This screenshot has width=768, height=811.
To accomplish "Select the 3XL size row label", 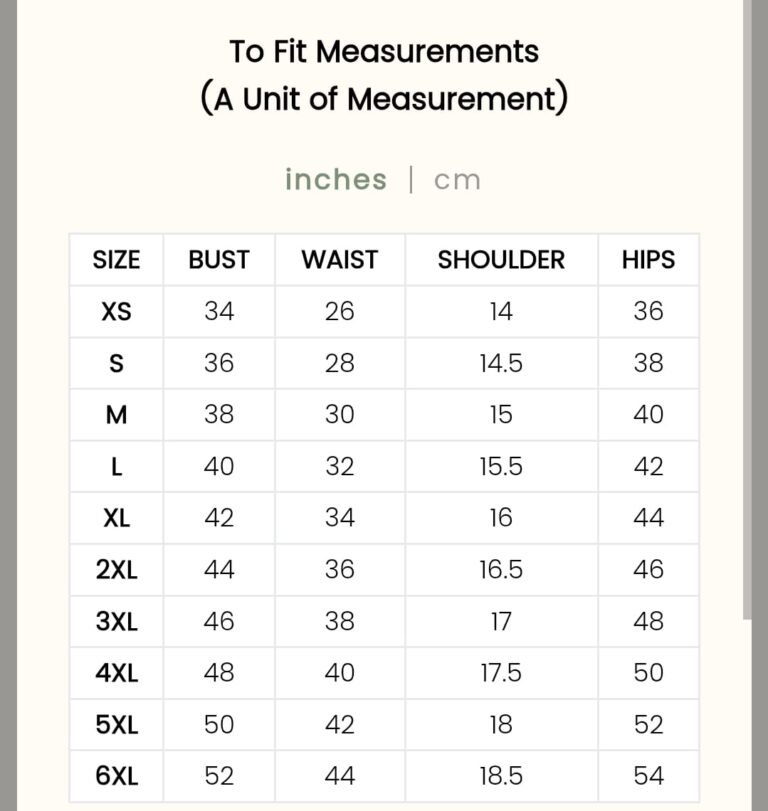I will click(116, 621).
